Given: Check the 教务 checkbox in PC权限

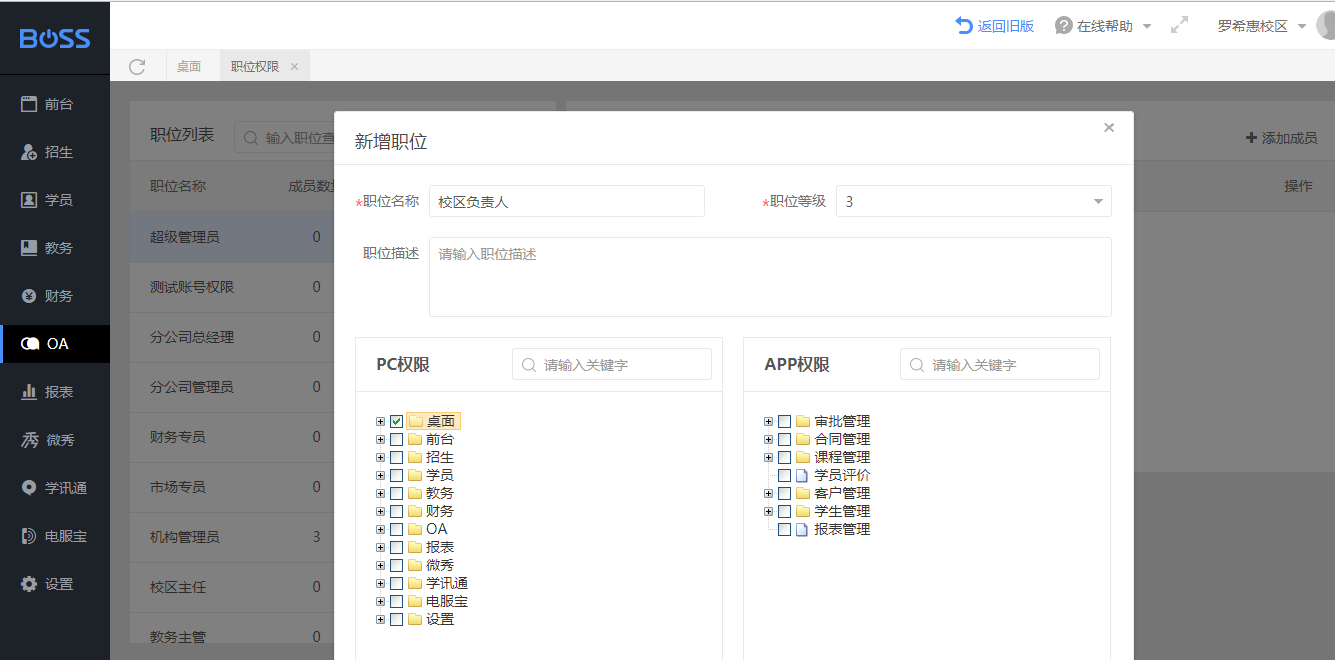Looking at the screenshot, I should click(x=397, y=493).
